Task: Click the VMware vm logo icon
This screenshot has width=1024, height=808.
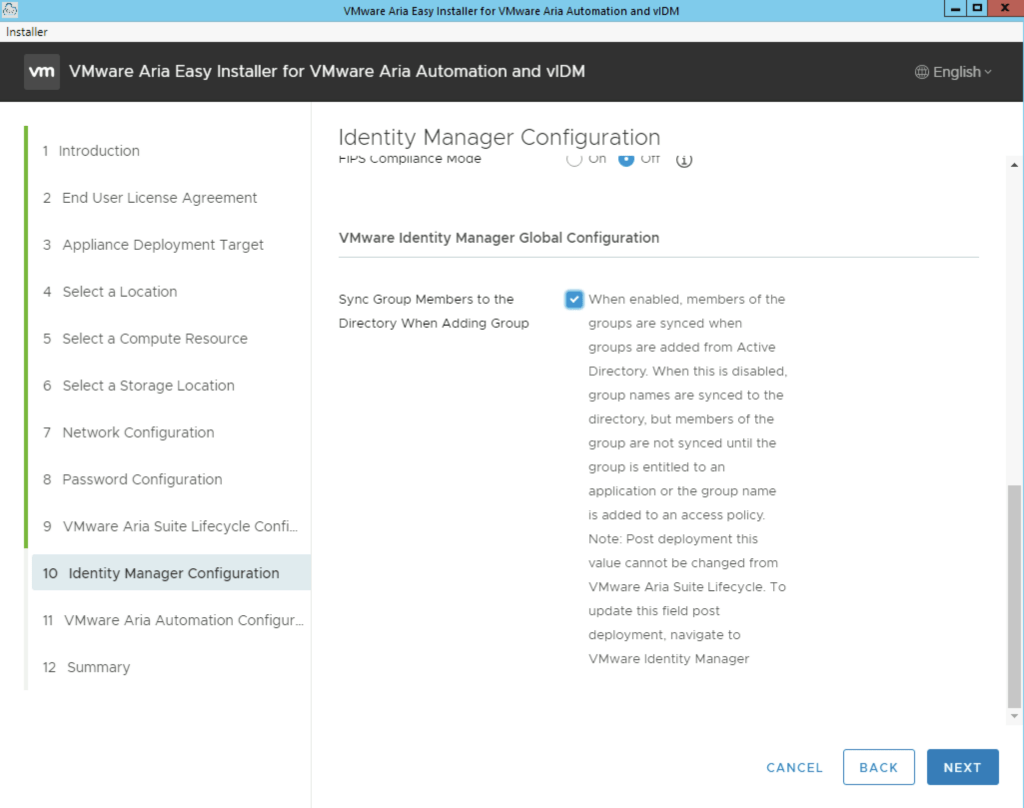Action: pos(42,72)
